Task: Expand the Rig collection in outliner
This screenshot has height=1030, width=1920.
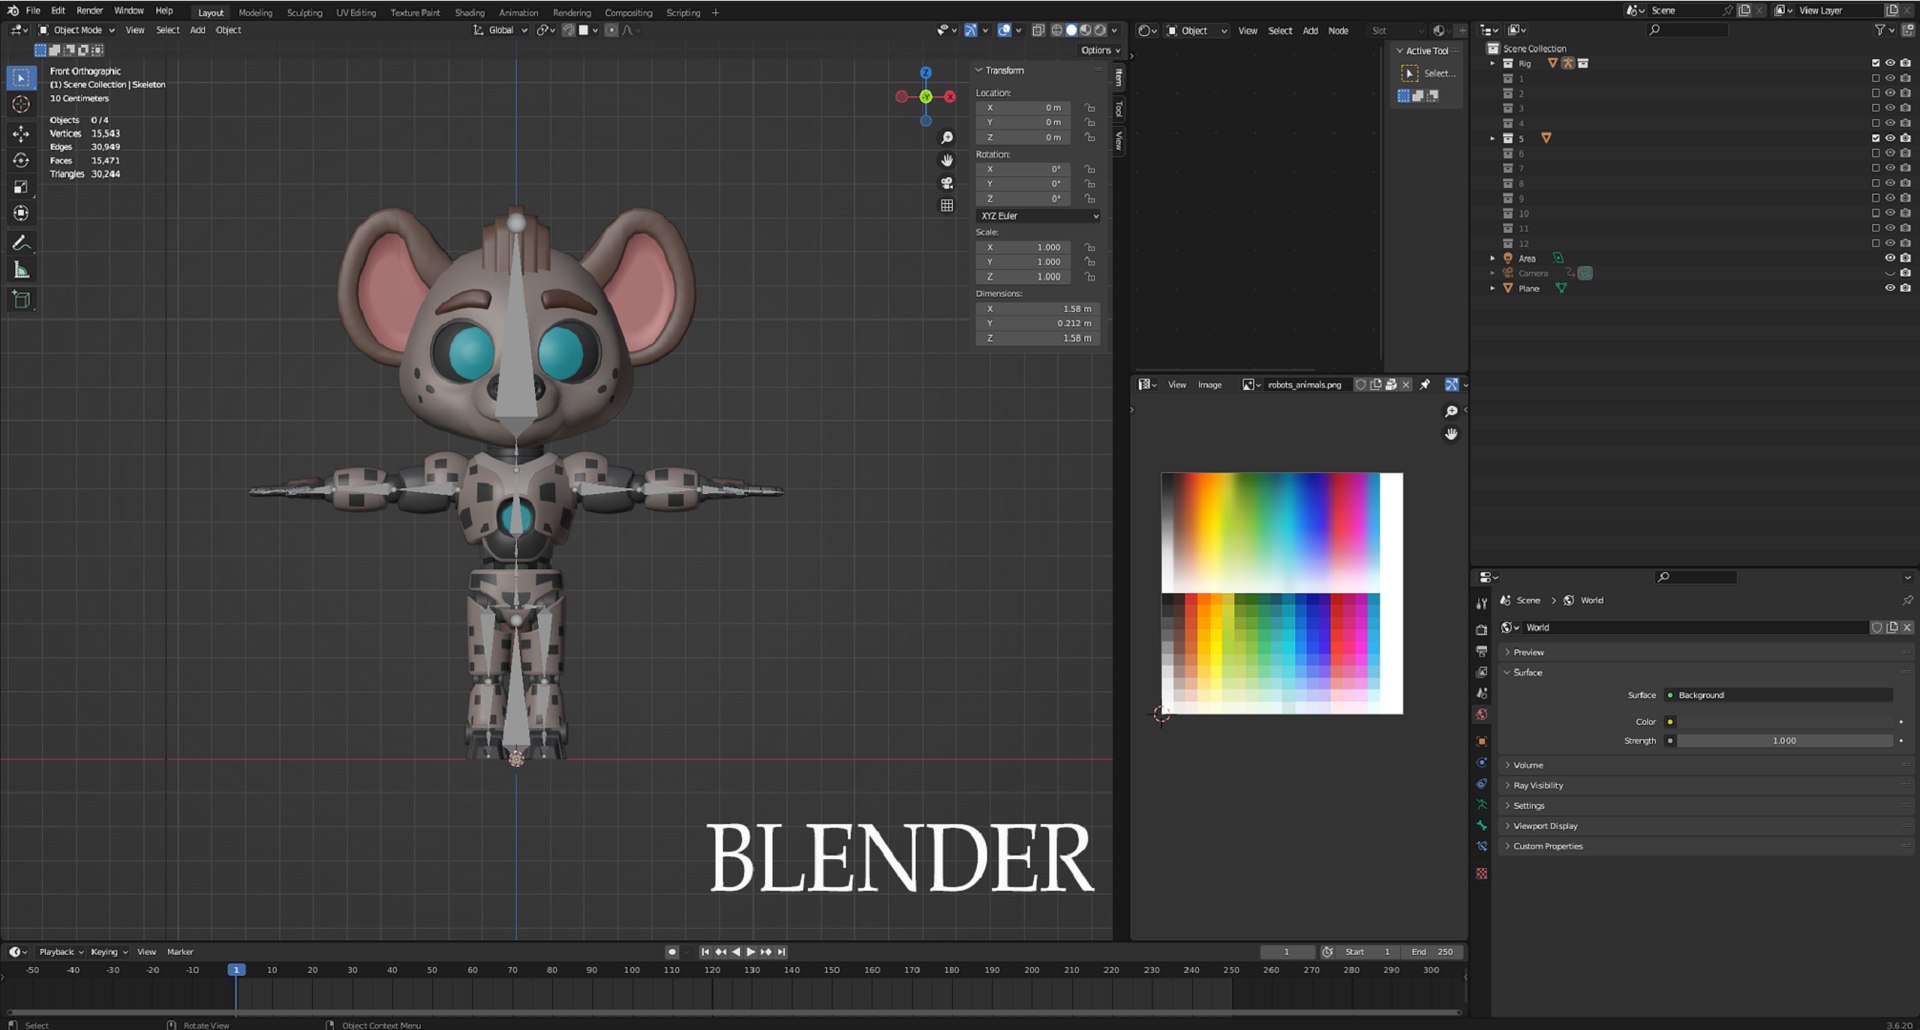Action: [1493, 63]
